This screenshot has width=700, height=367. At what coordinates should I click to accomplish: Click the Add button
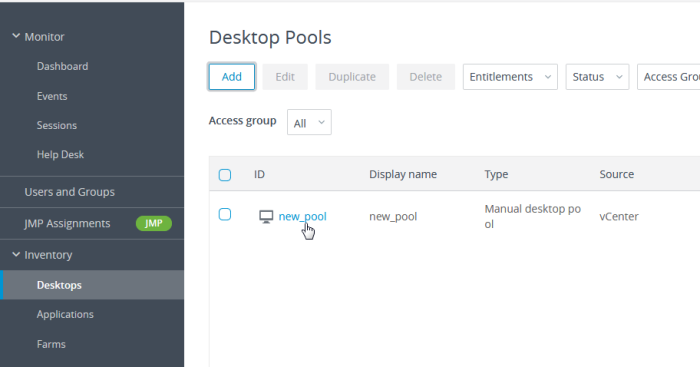[232, 77]
